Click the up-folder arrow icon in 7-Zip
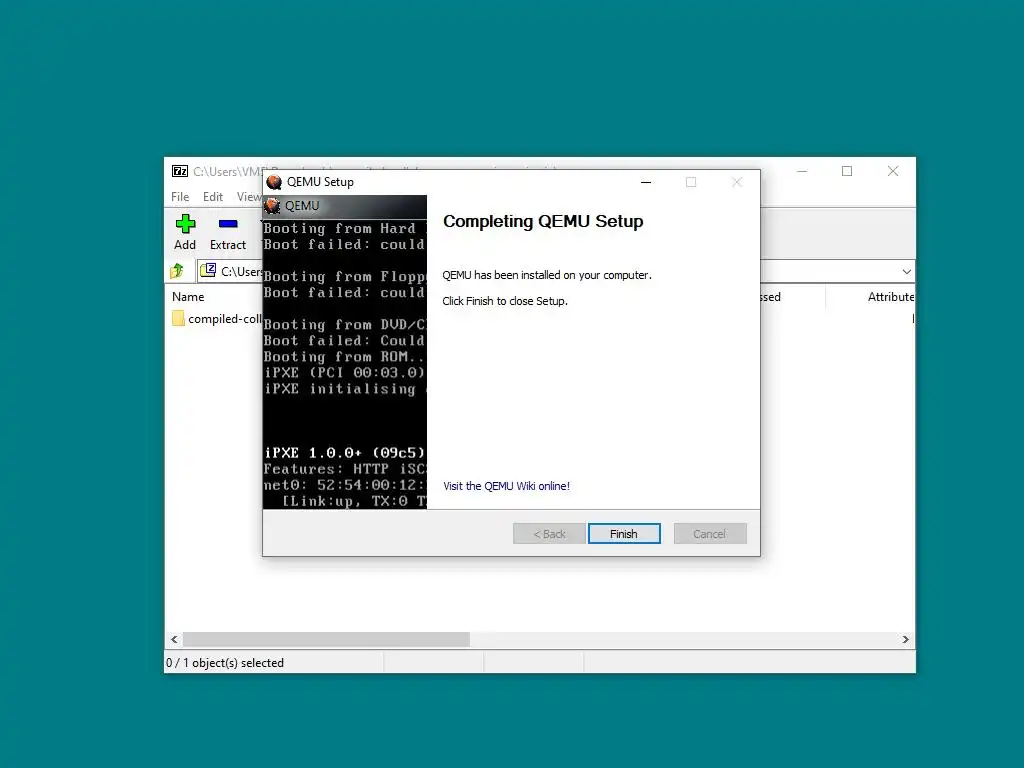 pos(177,270)
